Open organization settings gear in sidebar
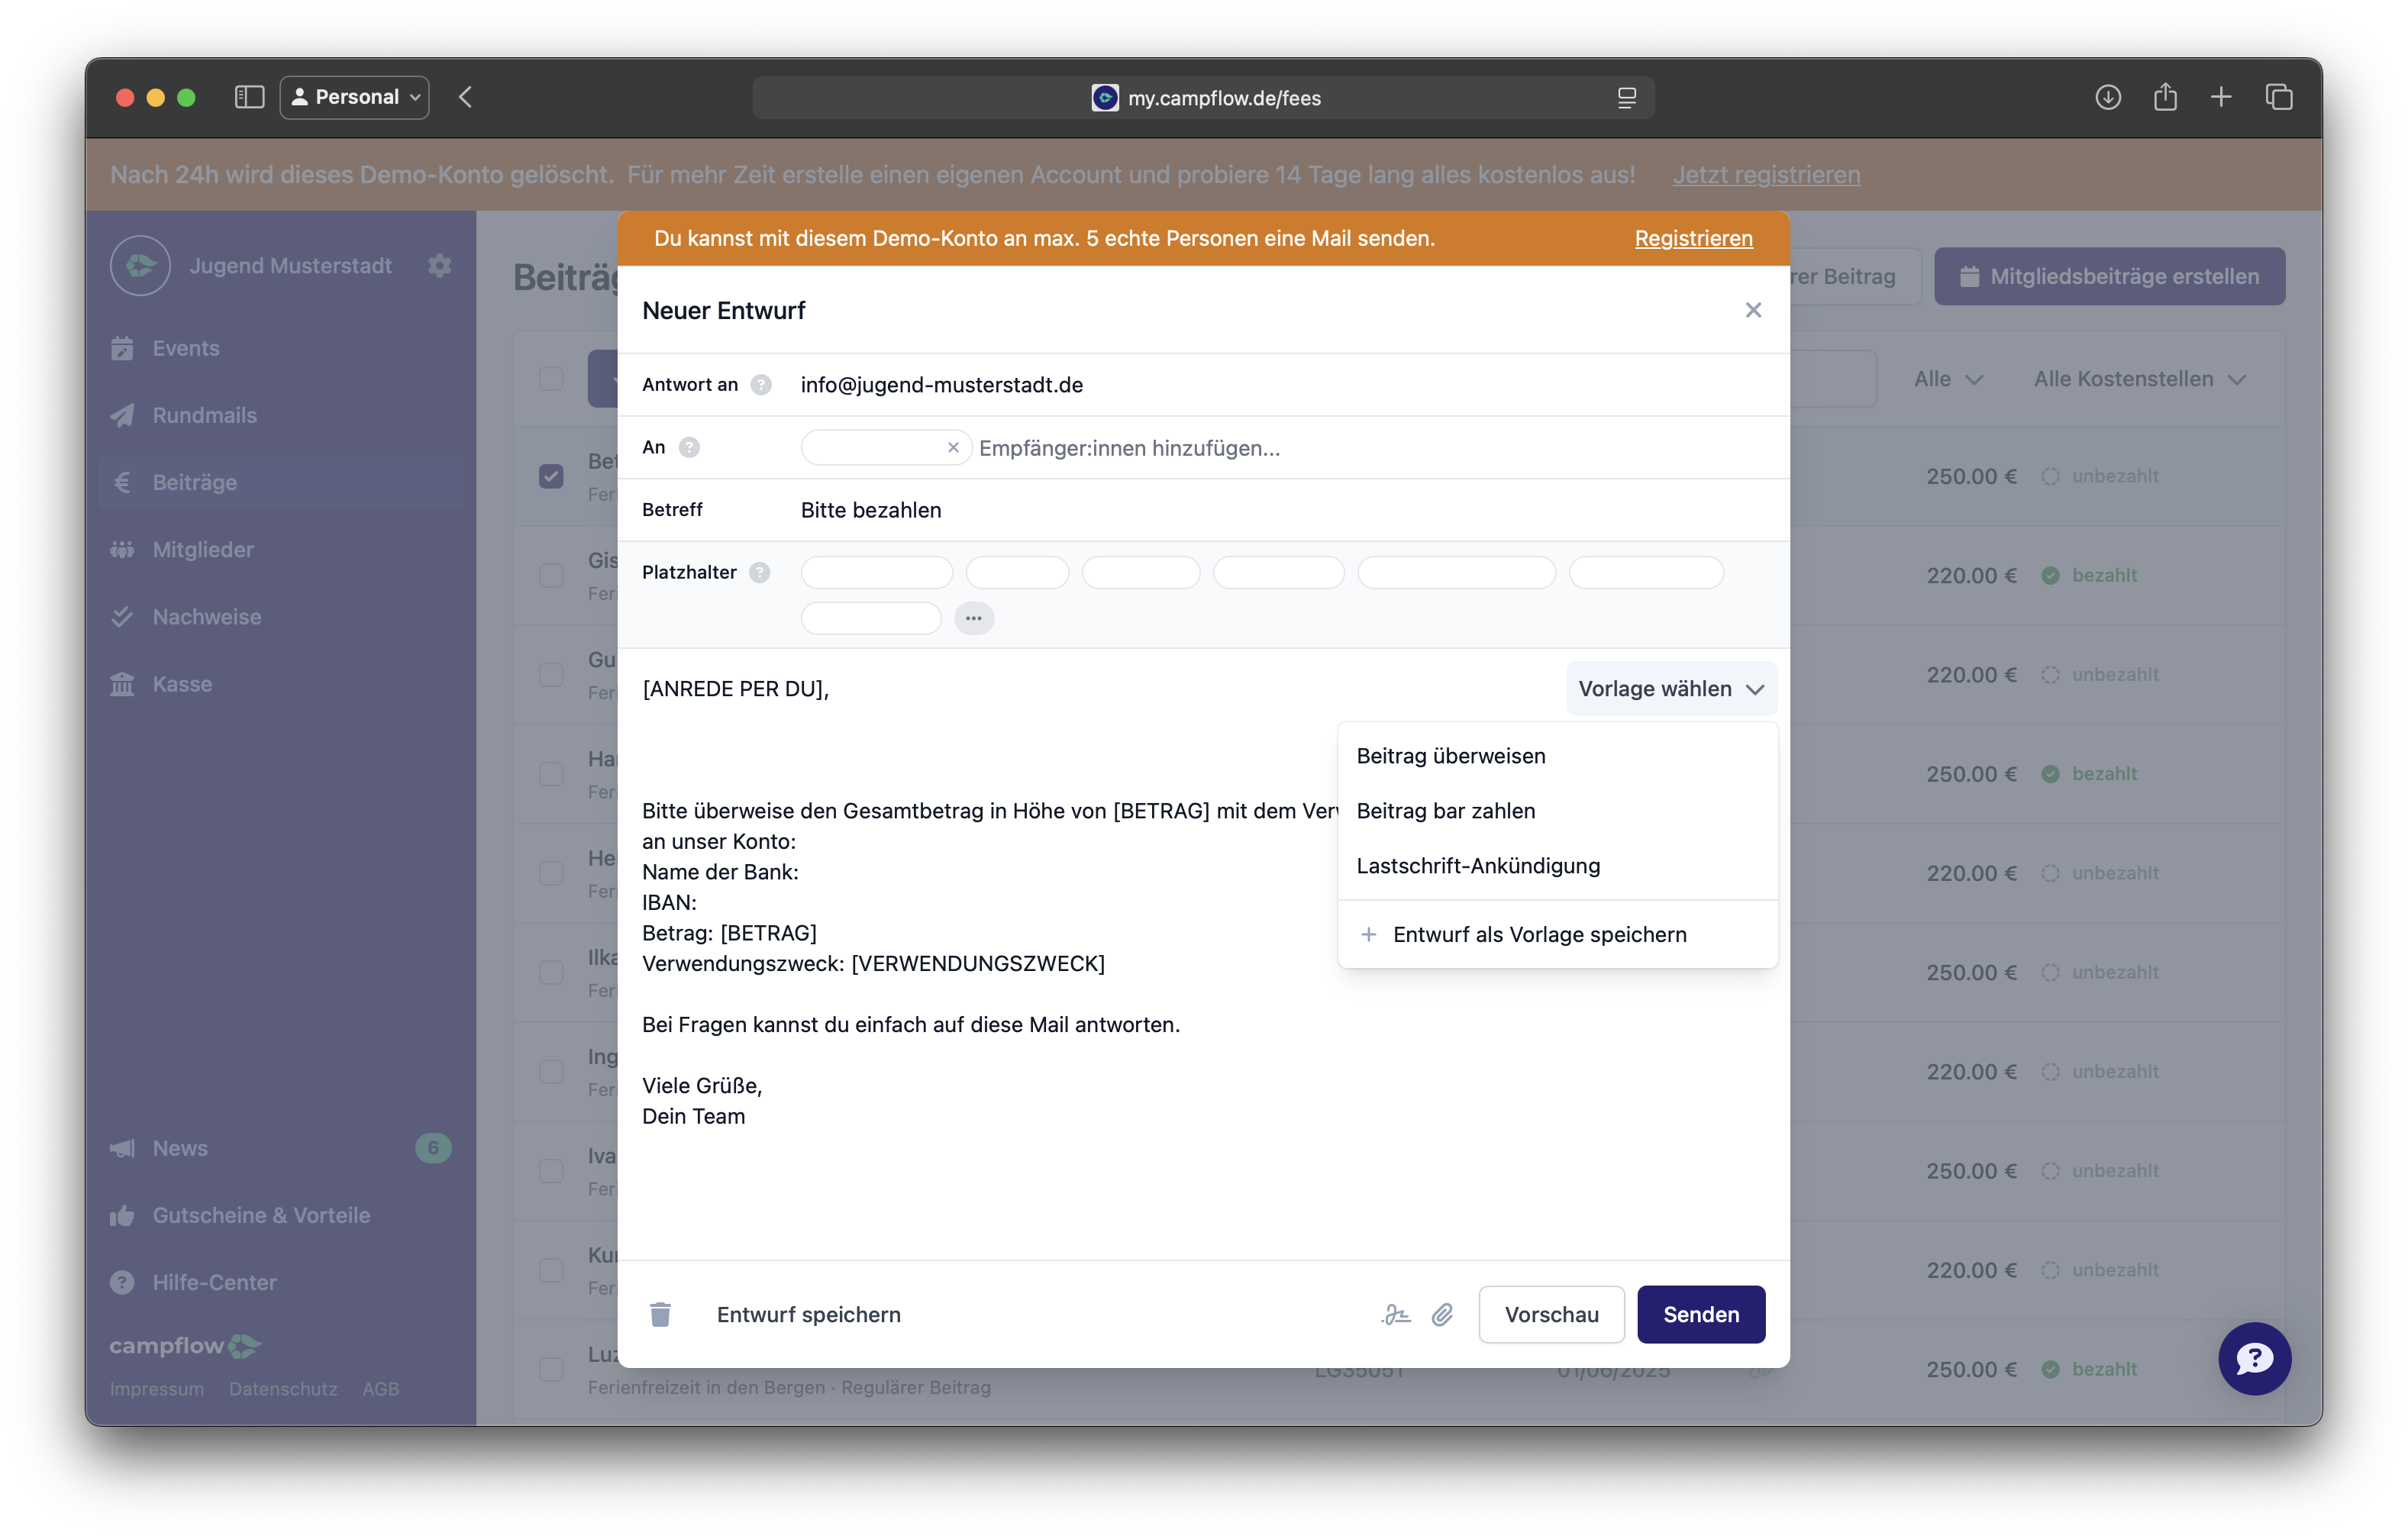Viewport: 2408px width, 1539px height. click(x=439, y=265)
